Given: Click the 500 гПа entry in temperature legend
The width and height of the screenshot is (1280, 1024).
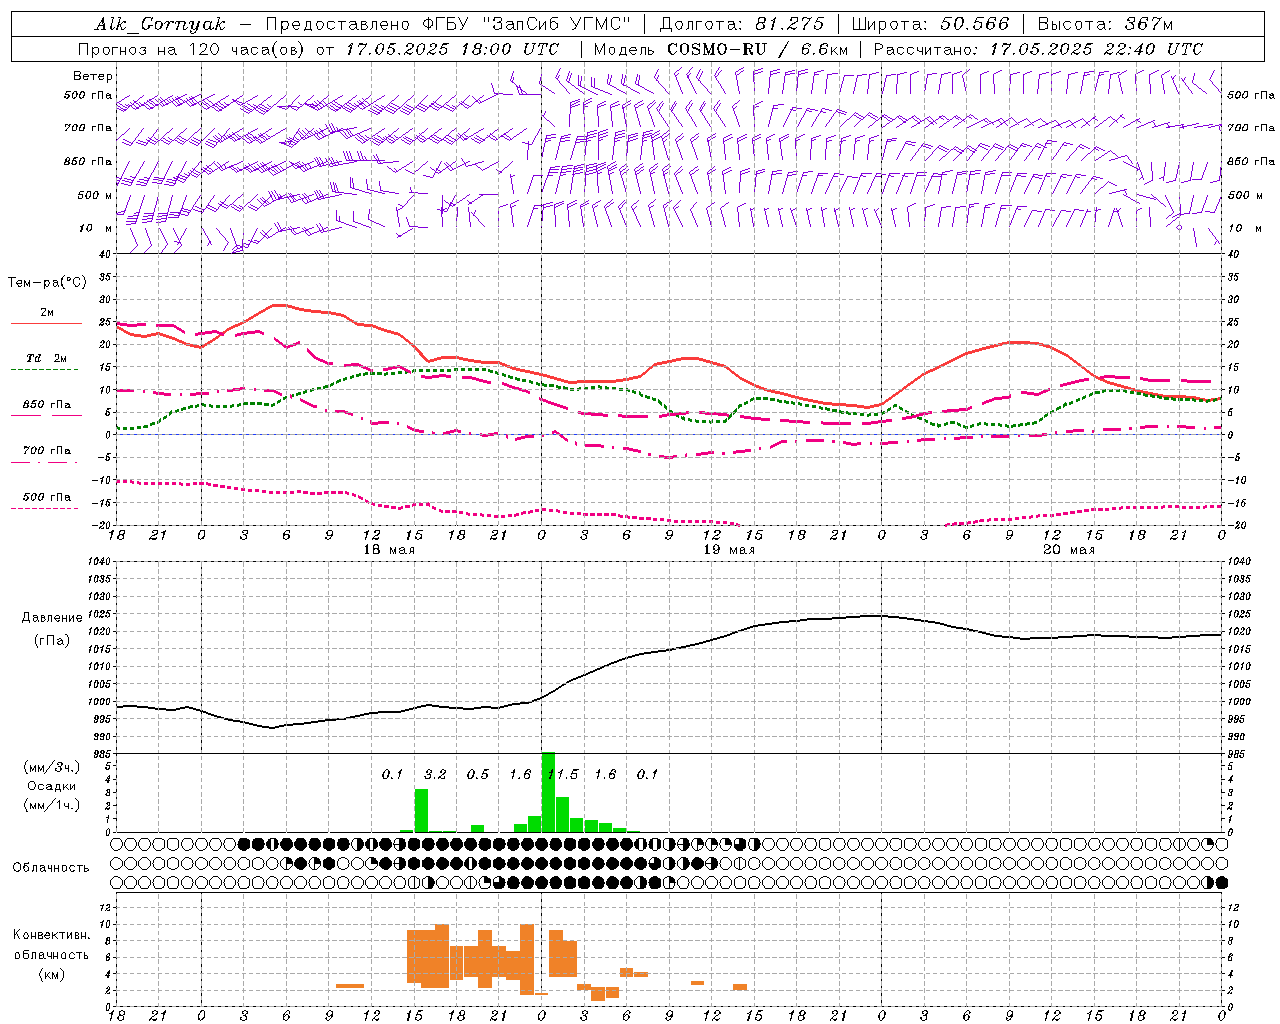Looking at the screenshot, I should (x=47, y=497).
